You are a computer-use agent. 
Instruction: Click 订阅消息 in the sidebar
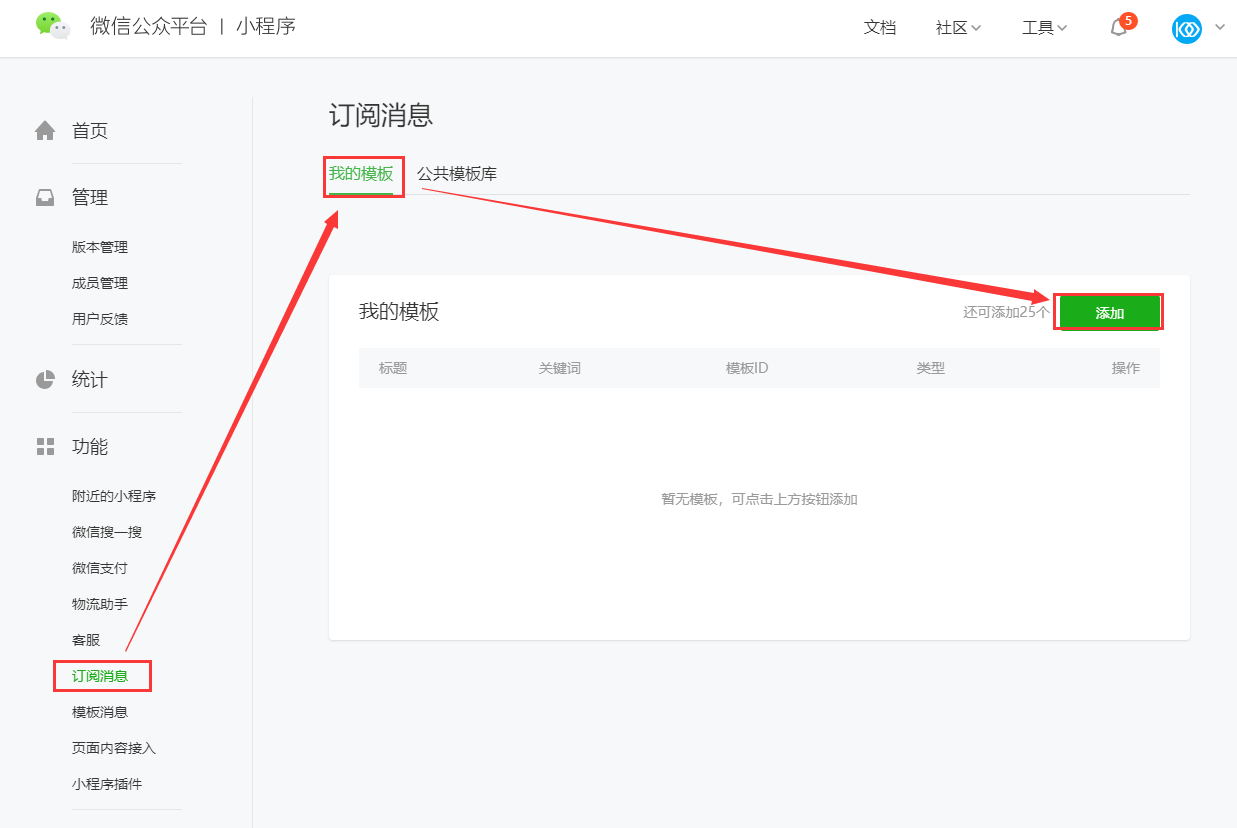pyautogui.click(x=100, y=676)
